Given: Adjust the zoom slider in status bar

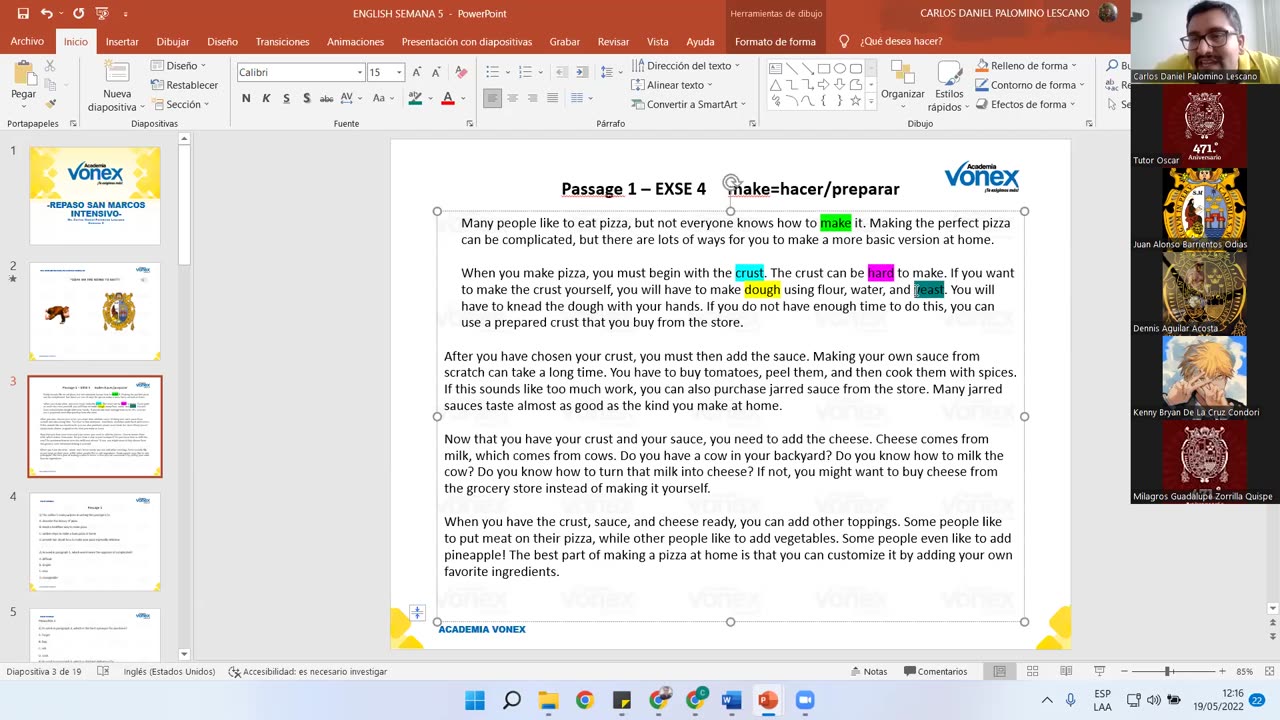Looking at the screenshot, I should tap(1167, 671).
